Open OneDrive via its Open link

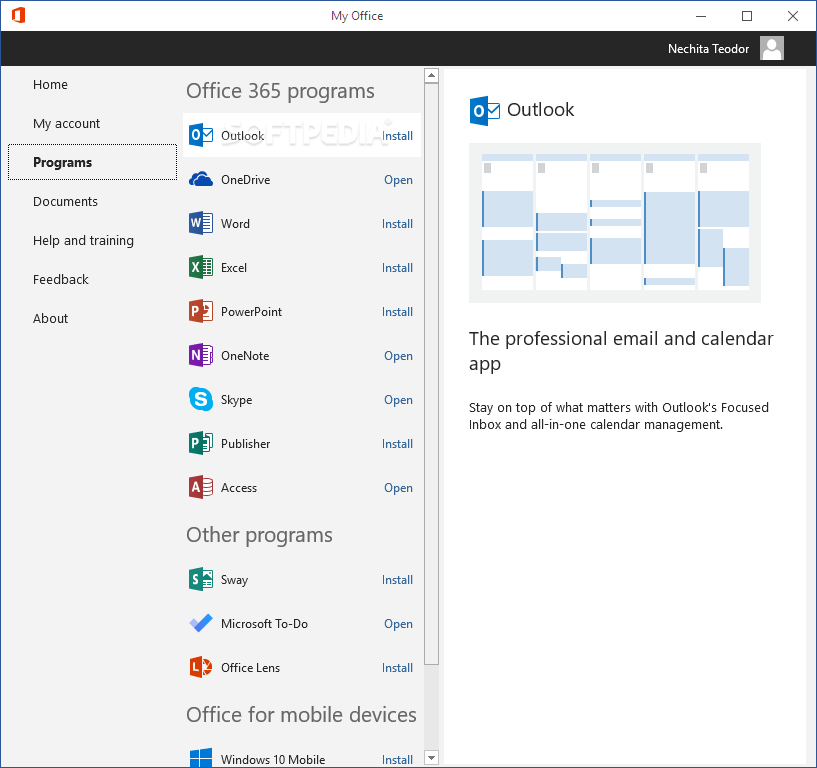[398, 180]
